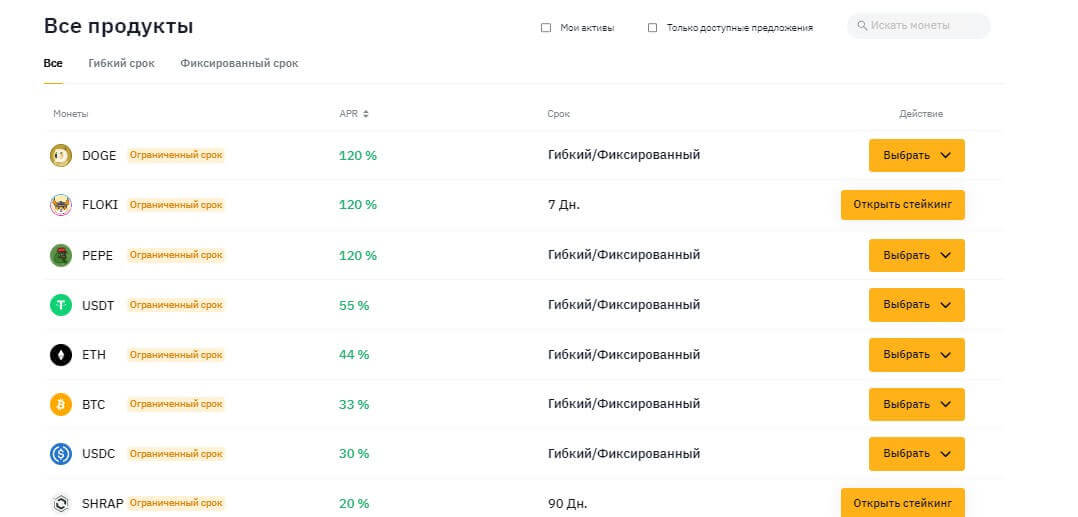
Task: Click the PEPE frog coin icon
Action: [x=61, y=255]
